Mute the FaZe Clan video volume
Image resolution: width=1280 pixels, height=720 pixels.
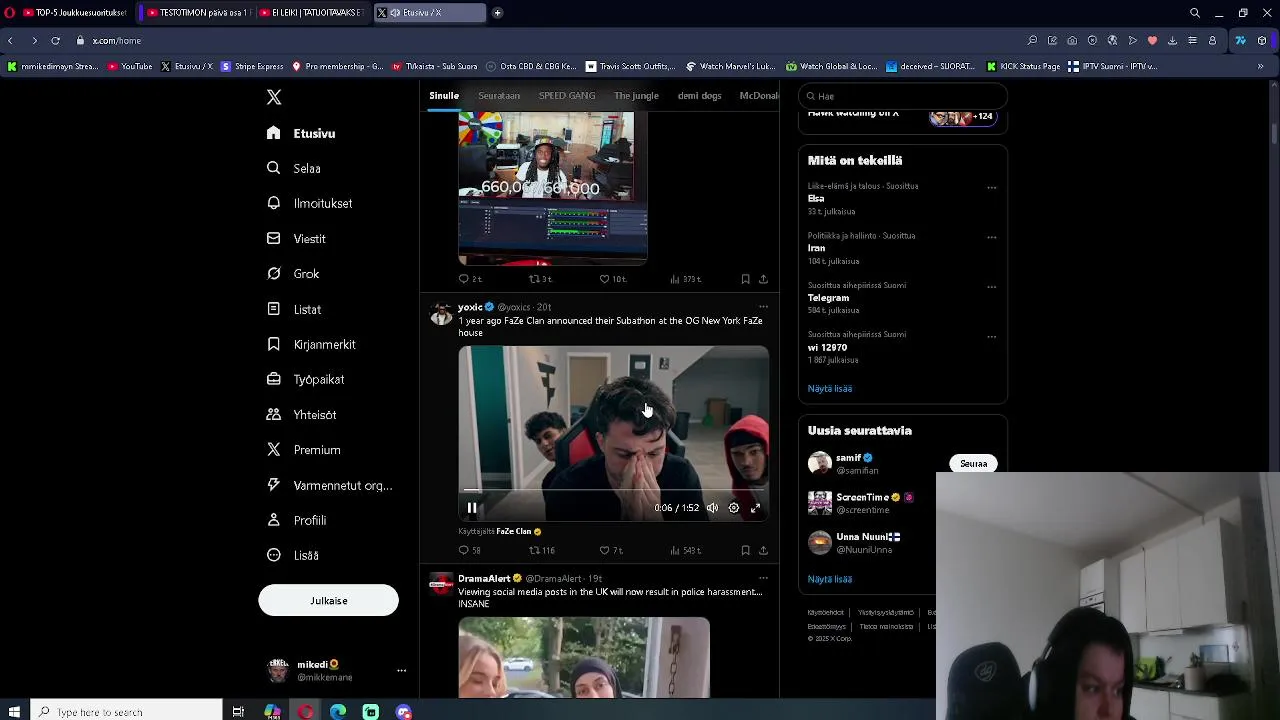pos(712,508)
